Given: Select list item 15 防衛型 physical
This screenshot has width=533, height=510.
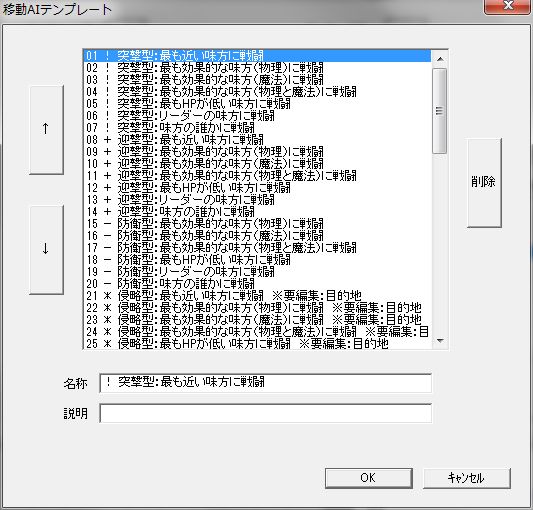Looking at the screenshot, I should pos(257,224).
